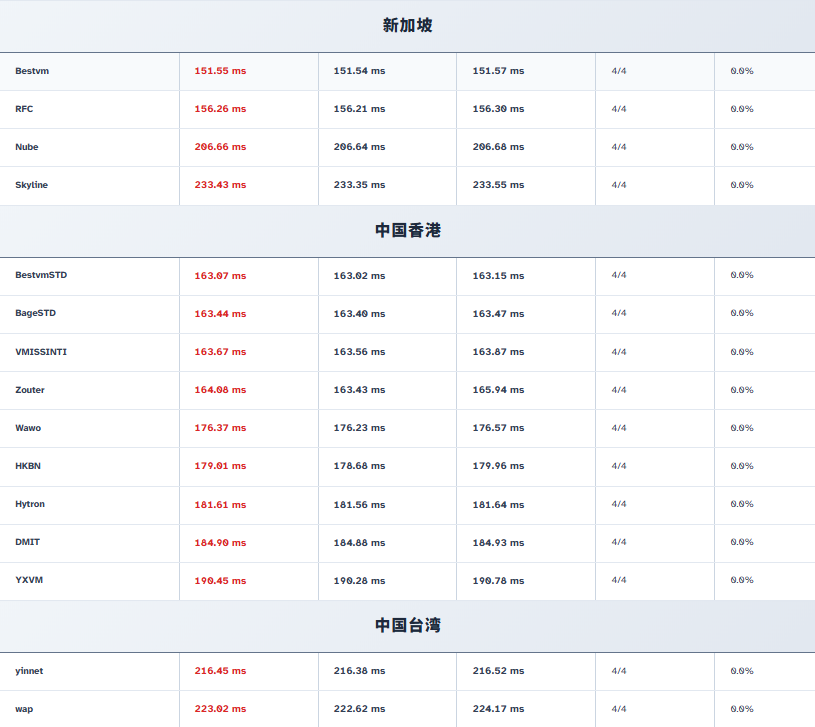Screen dimensions: 815x727
Task: Click the 新加坡 section header
Action: (407, 25)
